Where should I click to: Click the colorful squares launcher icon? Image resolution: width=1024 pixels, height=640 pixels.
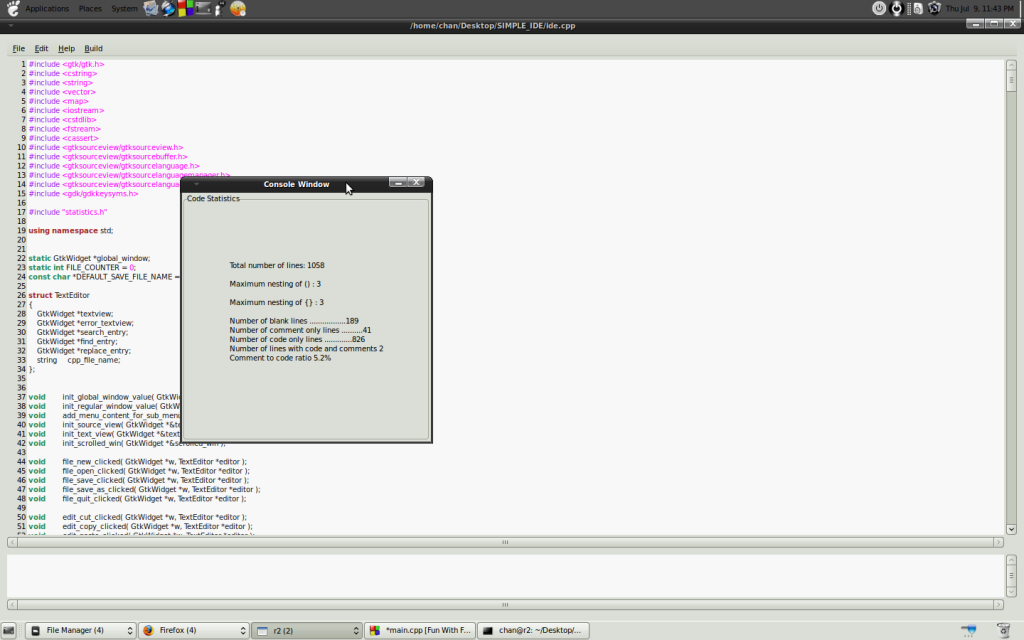(x=186, y=8)
